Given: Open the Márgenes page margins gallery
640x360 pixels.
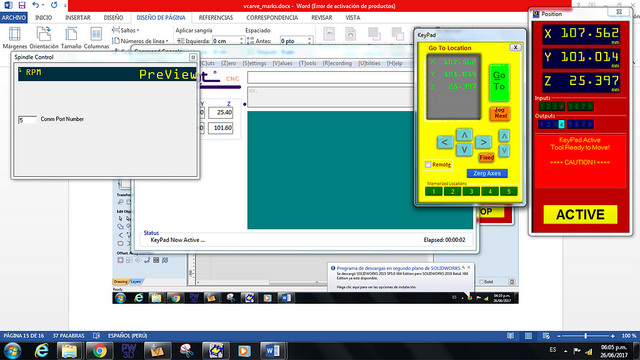Looking at the screenshot, I should (x=15, y=38).
